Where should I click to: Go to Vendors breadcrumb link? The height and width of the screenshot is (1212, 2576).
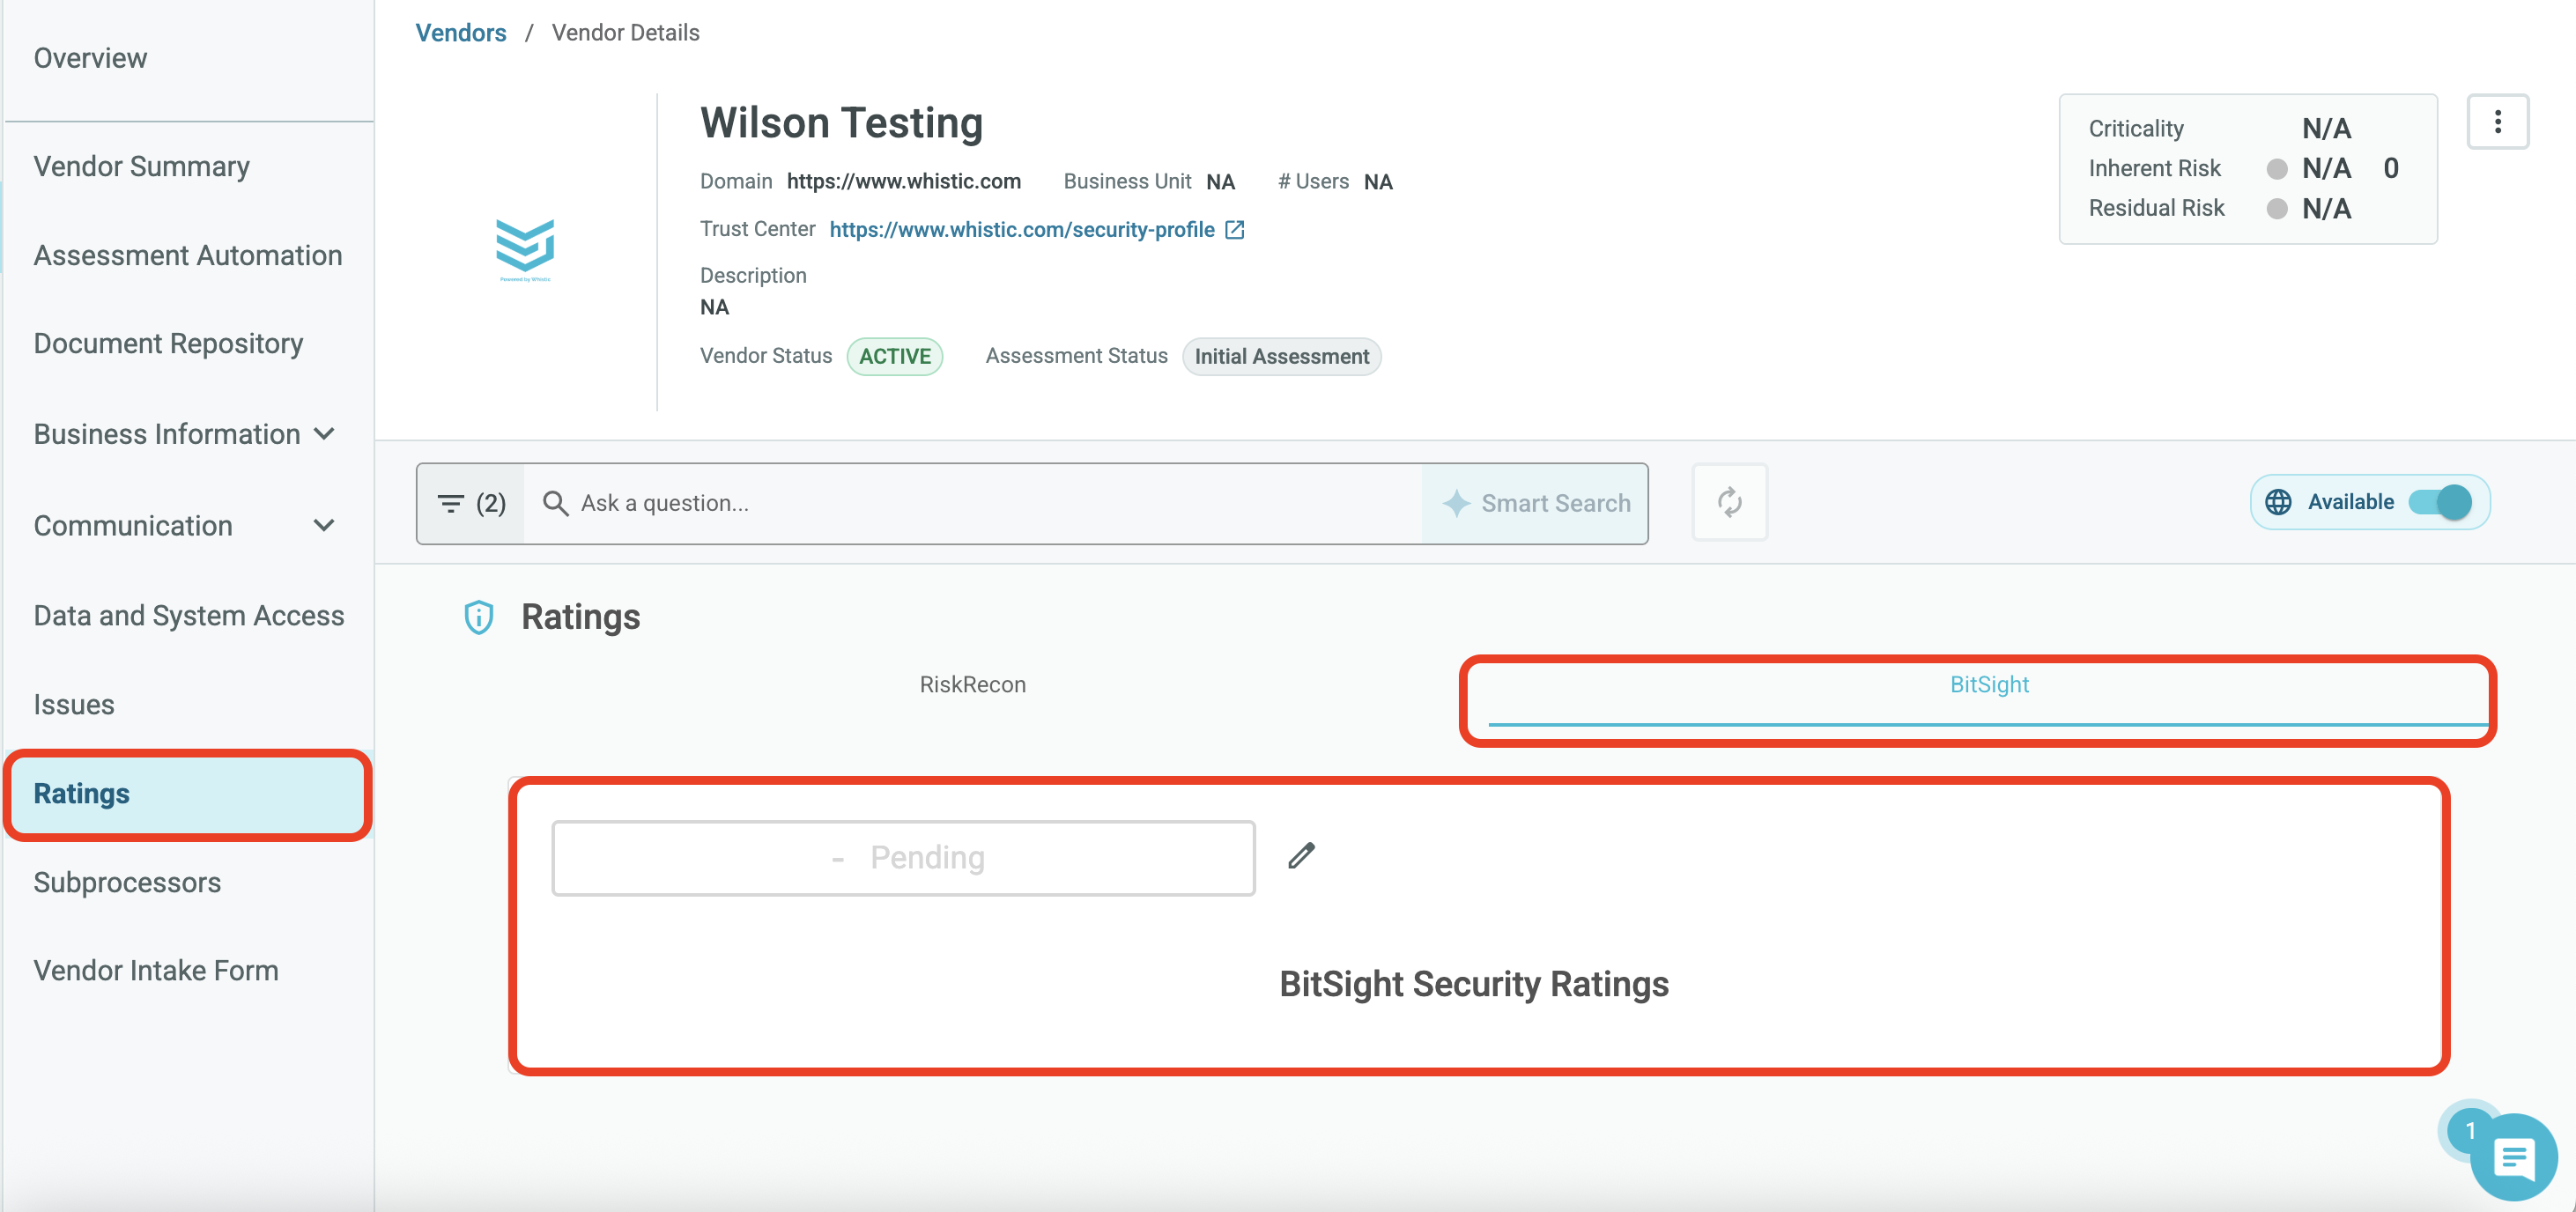(x=461, y=33)
